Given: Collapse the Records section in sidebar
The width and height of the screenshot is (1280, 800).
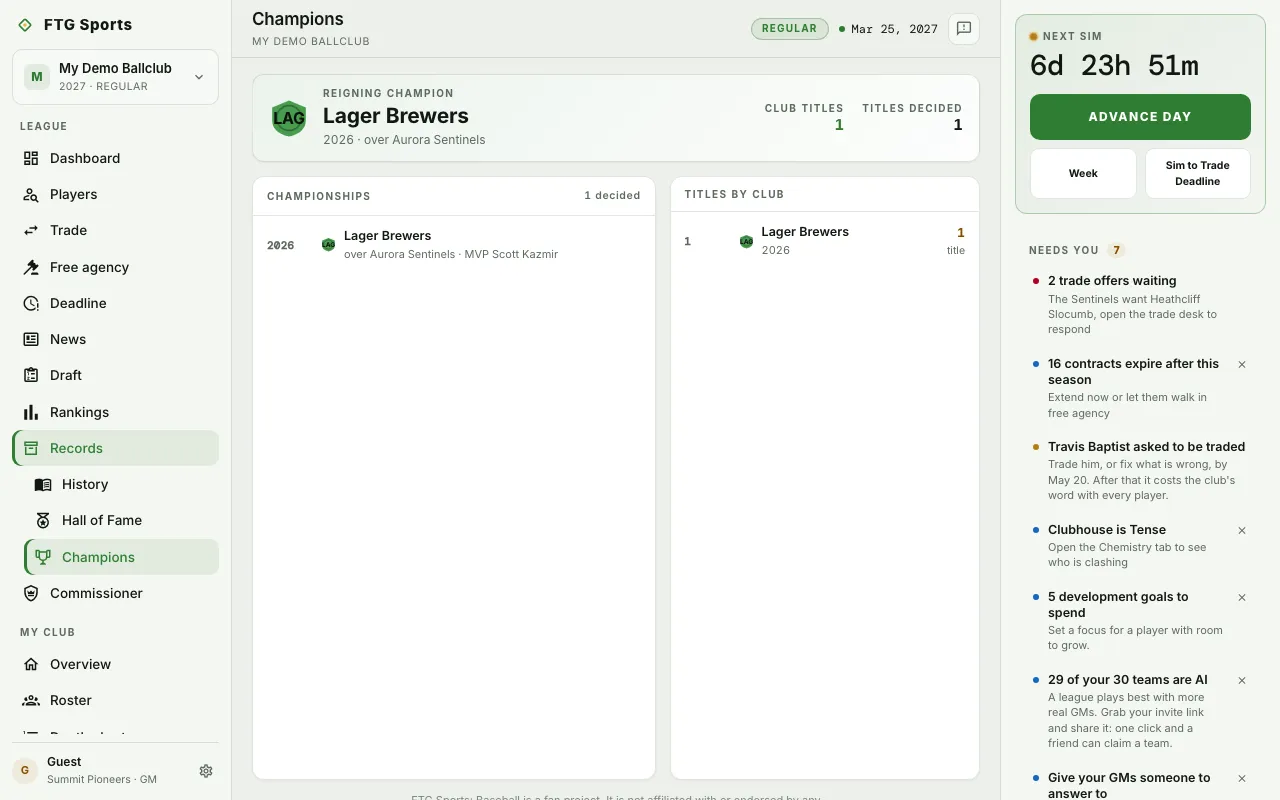Looking at the screenshot, I should pyautogui.click(x=115, y=448).
